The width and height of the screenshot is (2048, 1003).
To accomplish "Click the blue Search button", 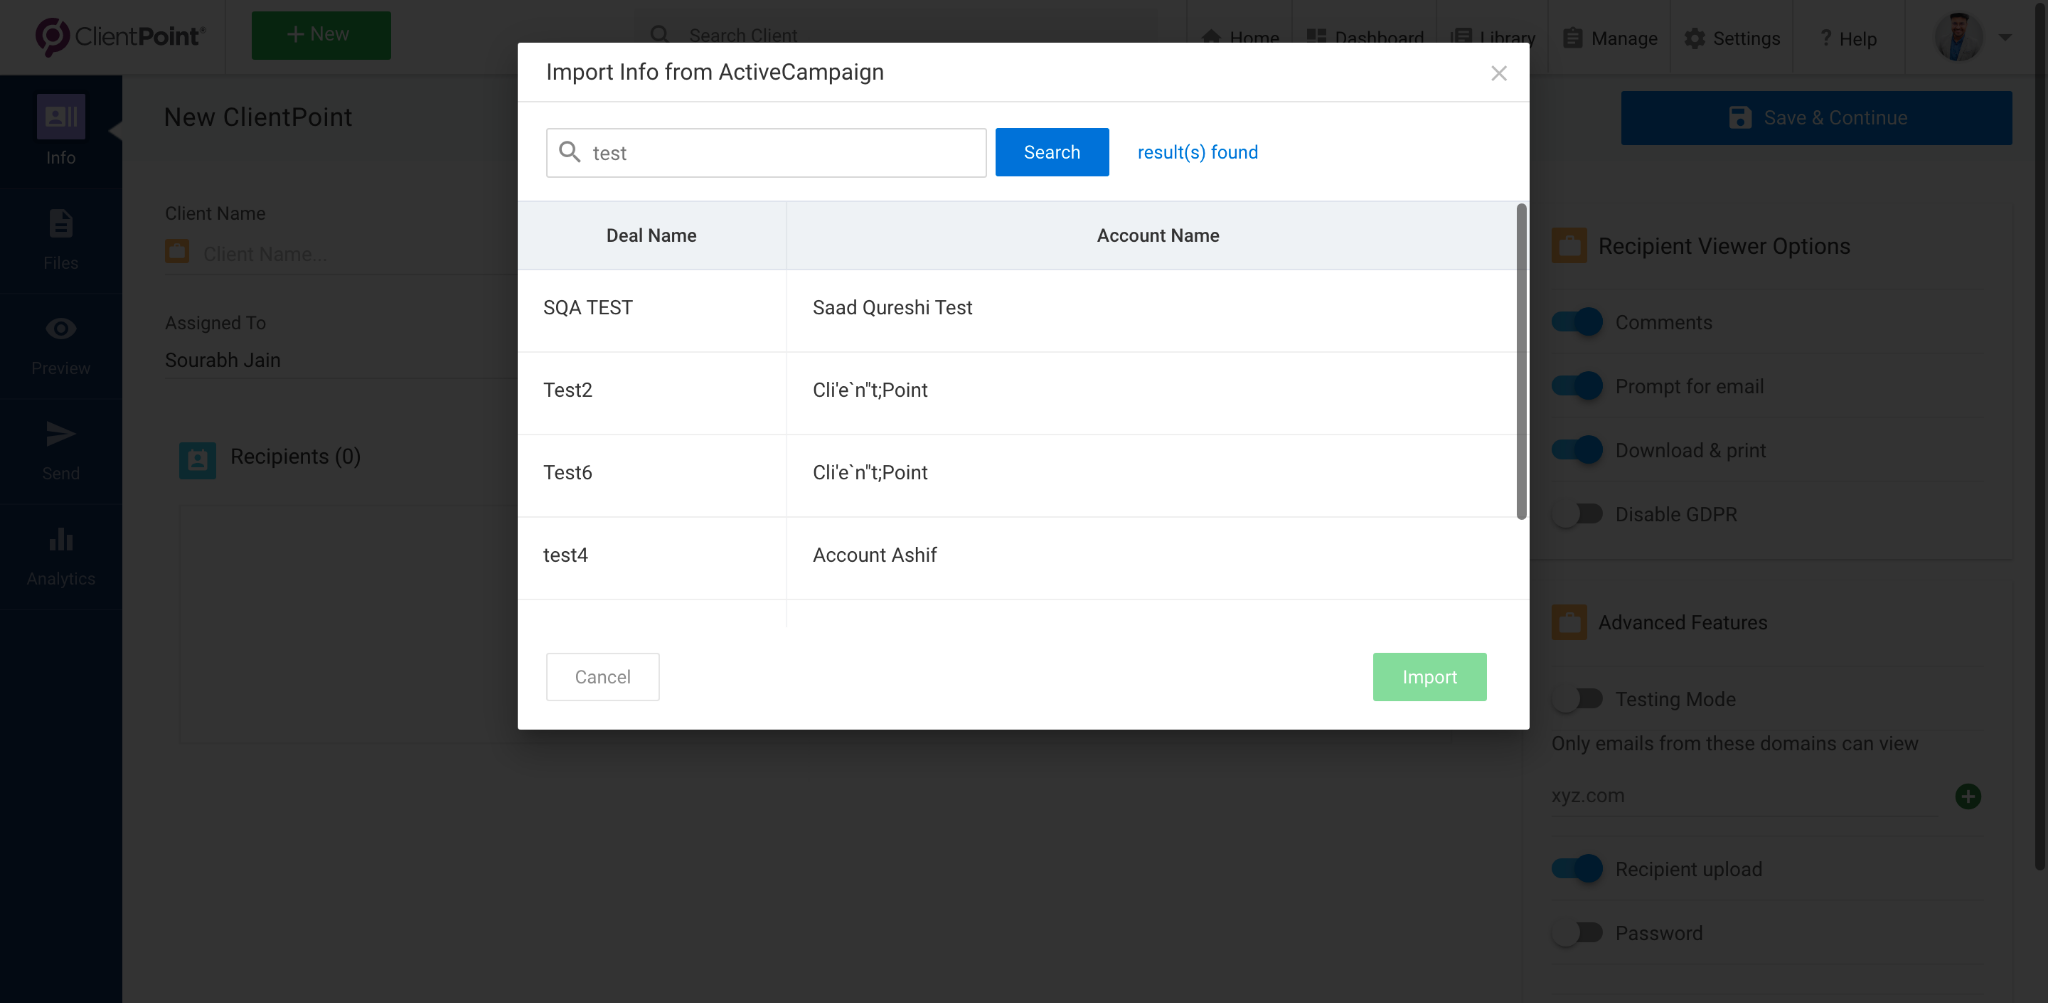I will (1052, 152).
